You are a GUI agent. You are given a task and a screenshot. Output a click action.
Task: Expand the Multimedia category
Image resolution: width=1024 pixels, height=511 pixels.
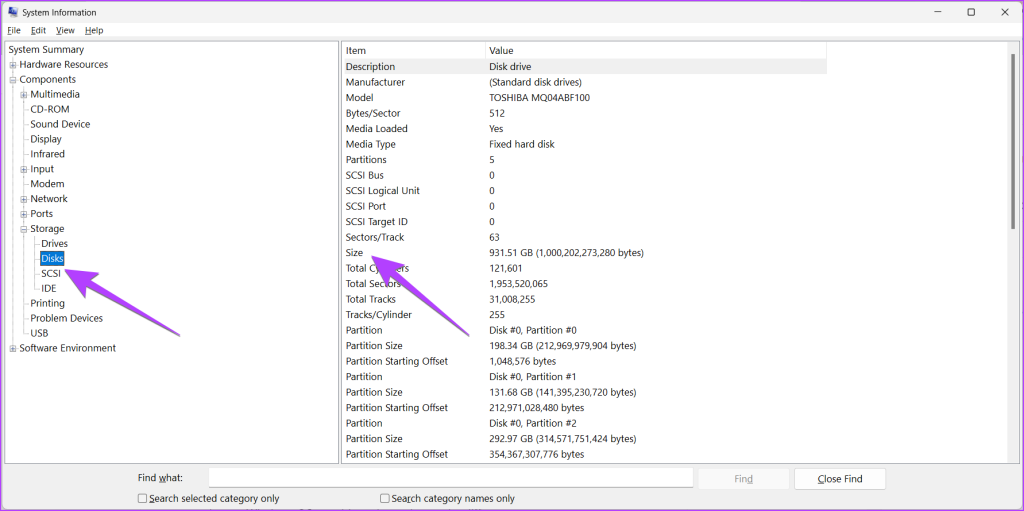pos(24,95)
